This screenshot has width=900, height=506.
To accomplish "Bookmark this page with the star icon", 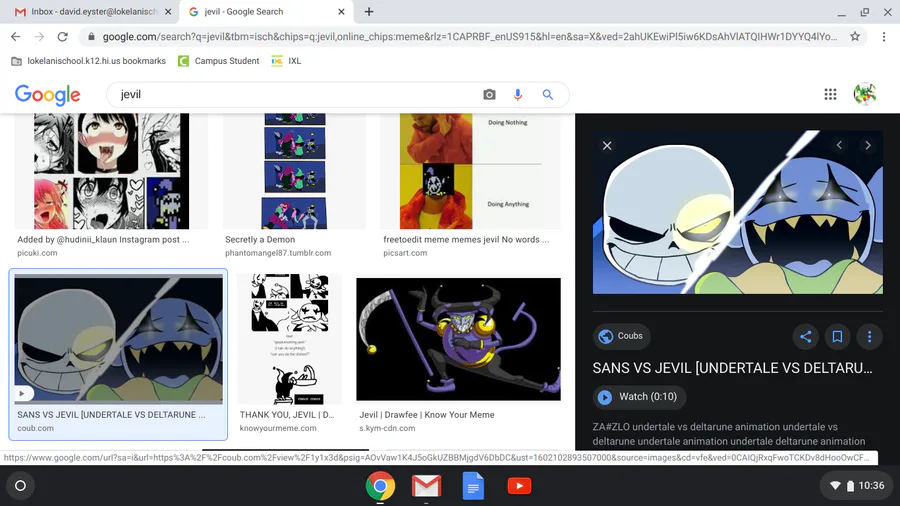I will tap(855, 37).
